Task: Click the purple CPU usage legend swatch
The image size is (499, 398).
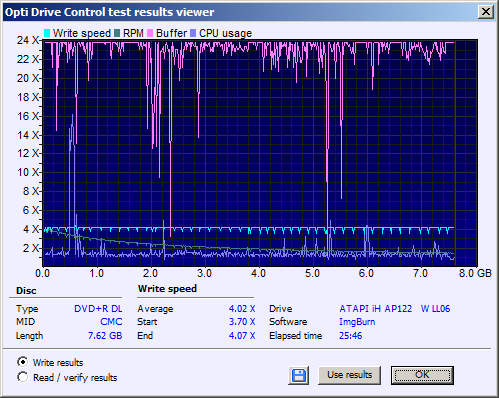Action: pos(193,33)
